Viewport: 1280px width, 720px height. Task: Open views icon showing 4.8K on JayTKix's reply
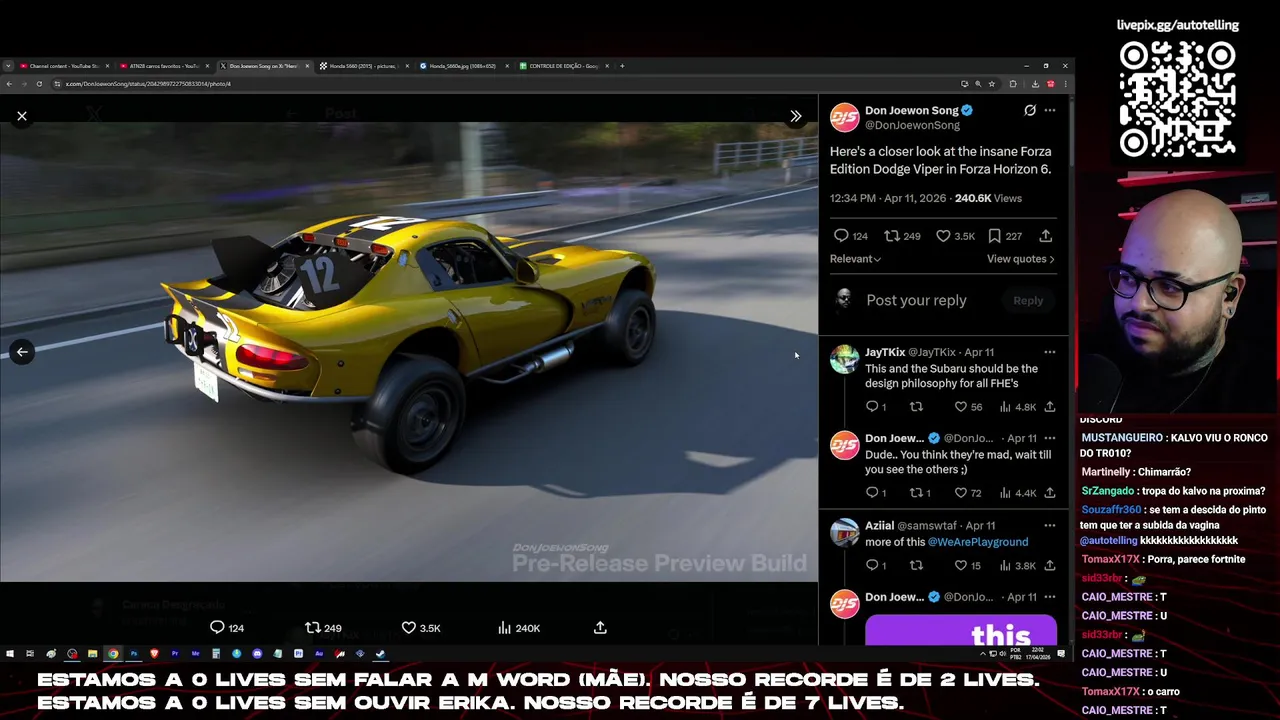pyautogui.click(x=1005, y=407)
